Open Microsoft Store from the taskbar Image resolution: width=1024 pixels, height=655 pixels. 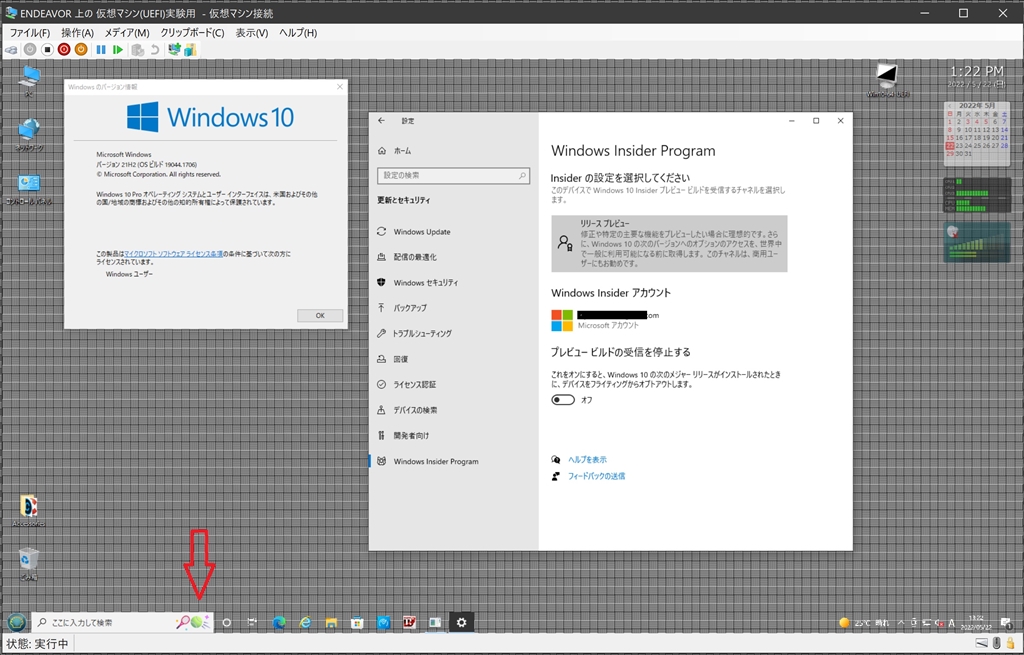(x=357, y=622)
